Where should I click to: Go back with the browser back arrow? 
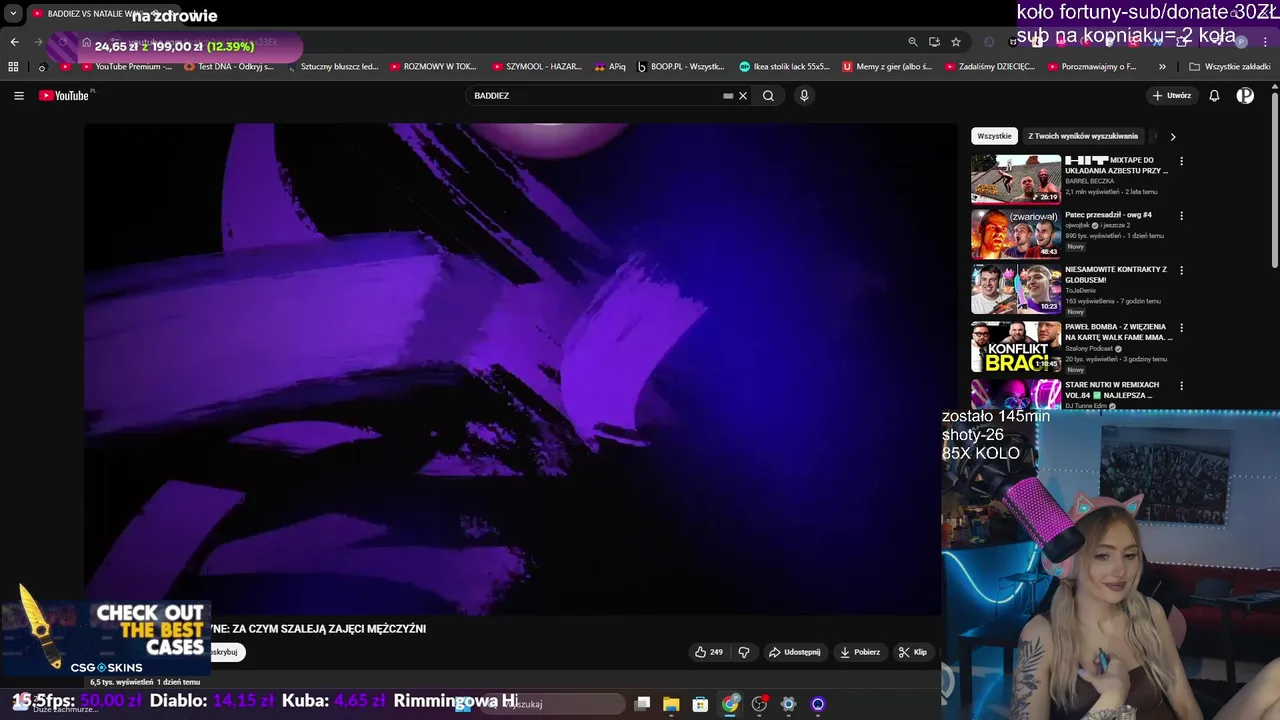[x=14, y=42]
